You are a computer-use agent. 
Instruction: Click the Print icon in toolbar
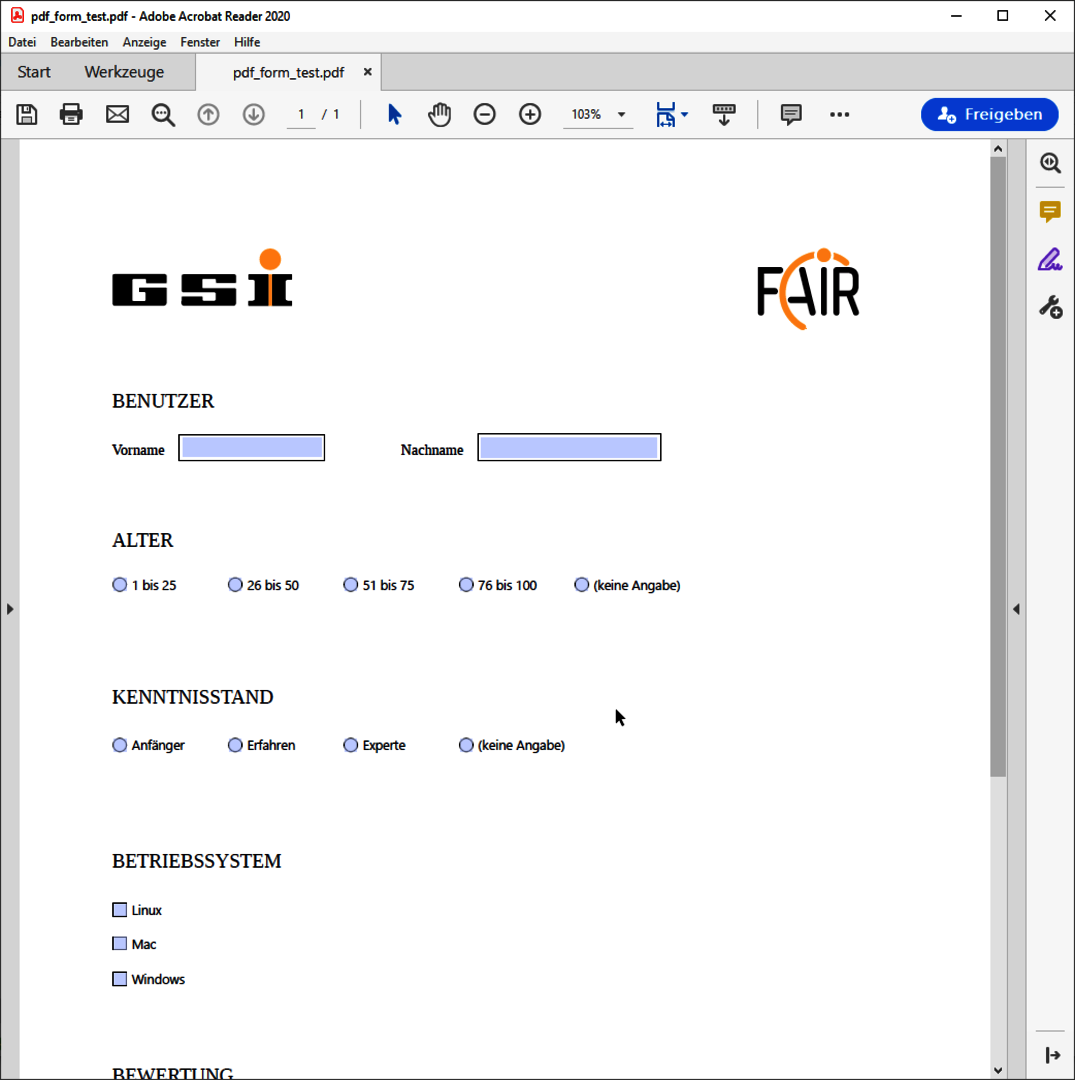click(x=71, y=114)
